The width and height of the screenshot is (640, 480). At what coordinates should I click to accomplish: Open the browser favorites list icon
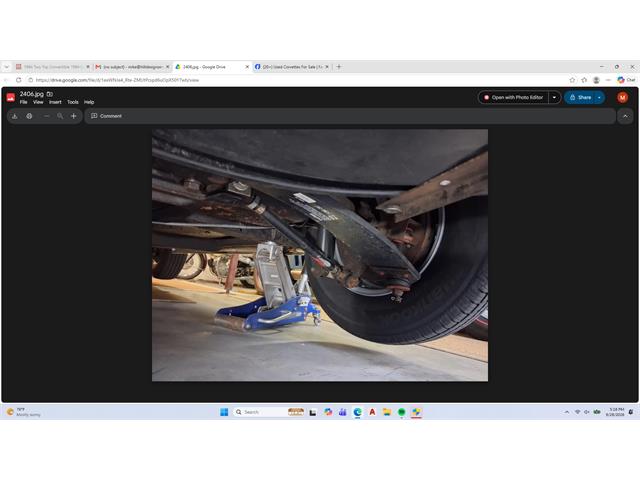pyautogui.click(x=584, y=80)
